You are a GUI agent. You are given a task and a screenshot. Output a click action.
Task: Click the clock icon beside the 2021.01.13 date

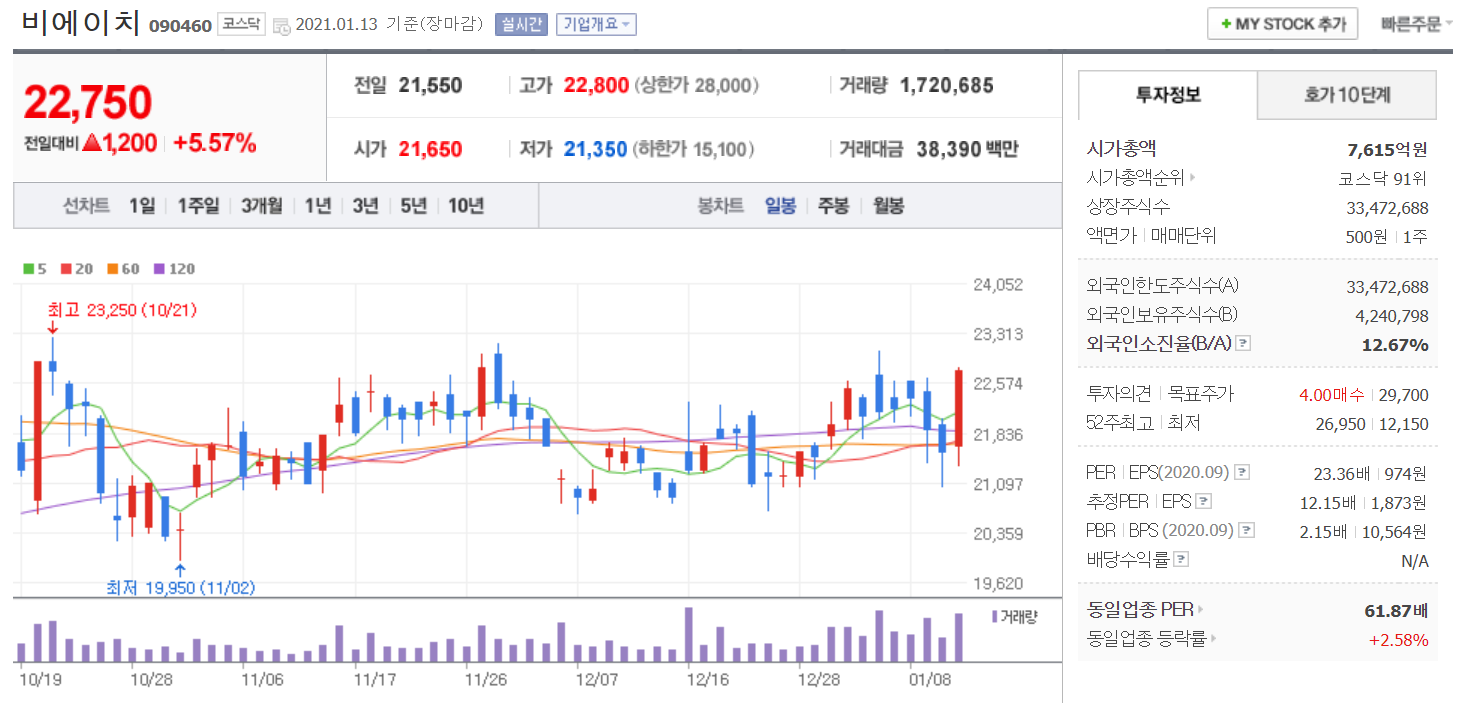coord(282,25)
